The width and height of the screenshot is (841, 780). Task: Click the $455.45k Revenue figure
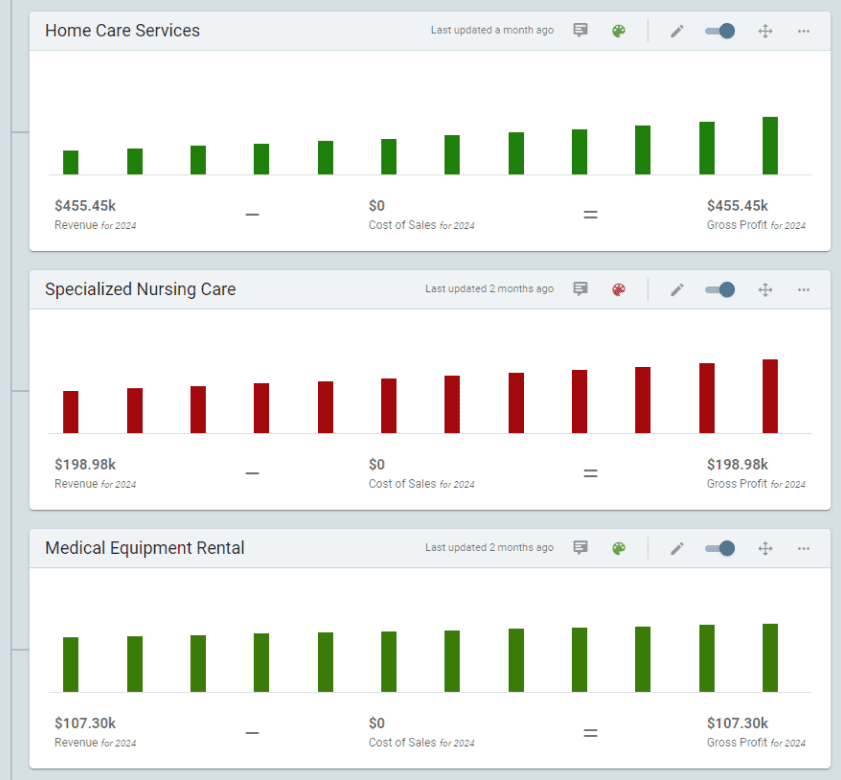[85, 206]
